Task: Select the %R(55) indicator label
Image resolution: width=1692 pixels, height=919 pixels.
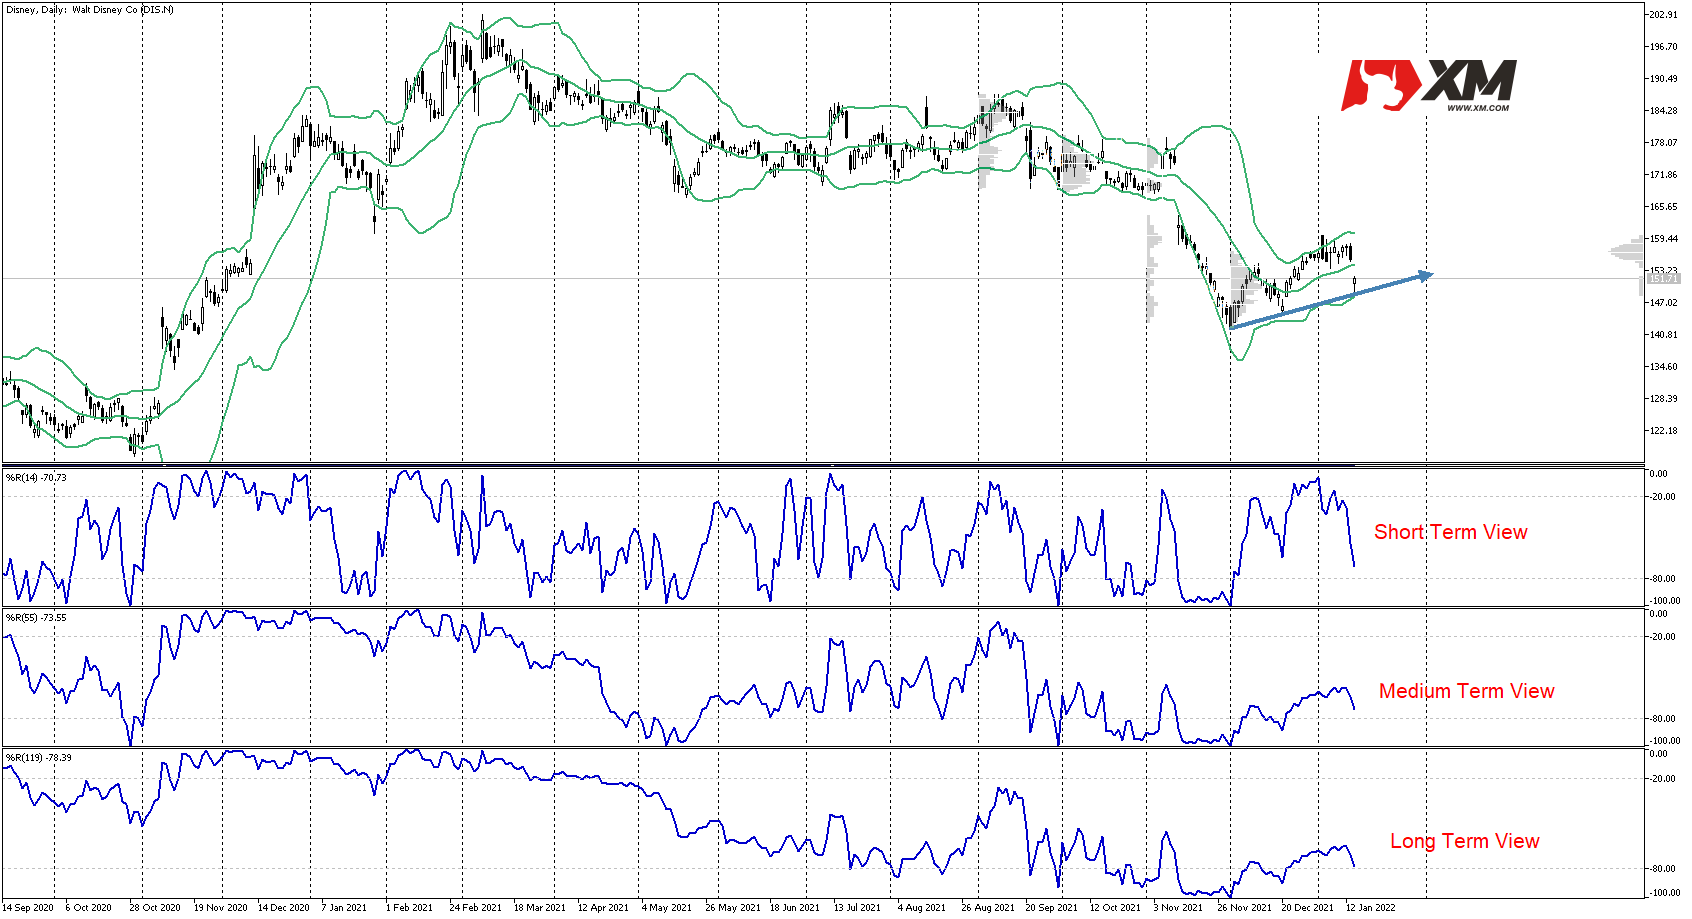Action: pos(36,618)
